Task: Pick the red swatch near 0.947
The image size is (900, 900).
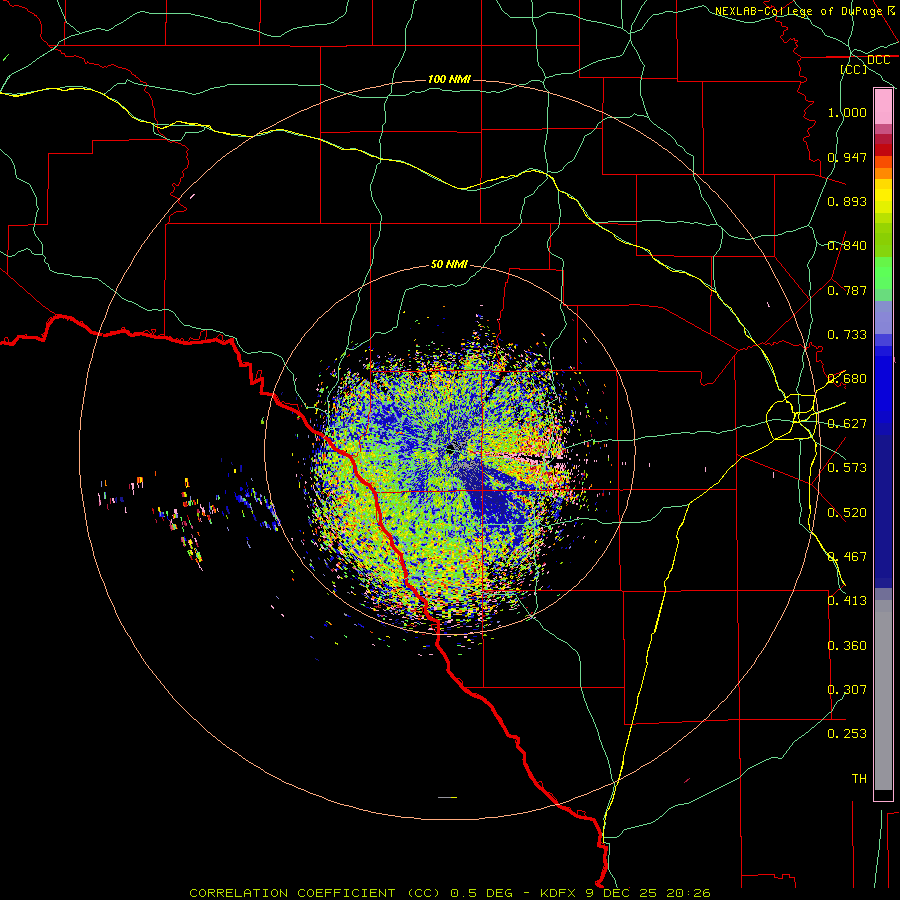Action: tap(883, 149)
